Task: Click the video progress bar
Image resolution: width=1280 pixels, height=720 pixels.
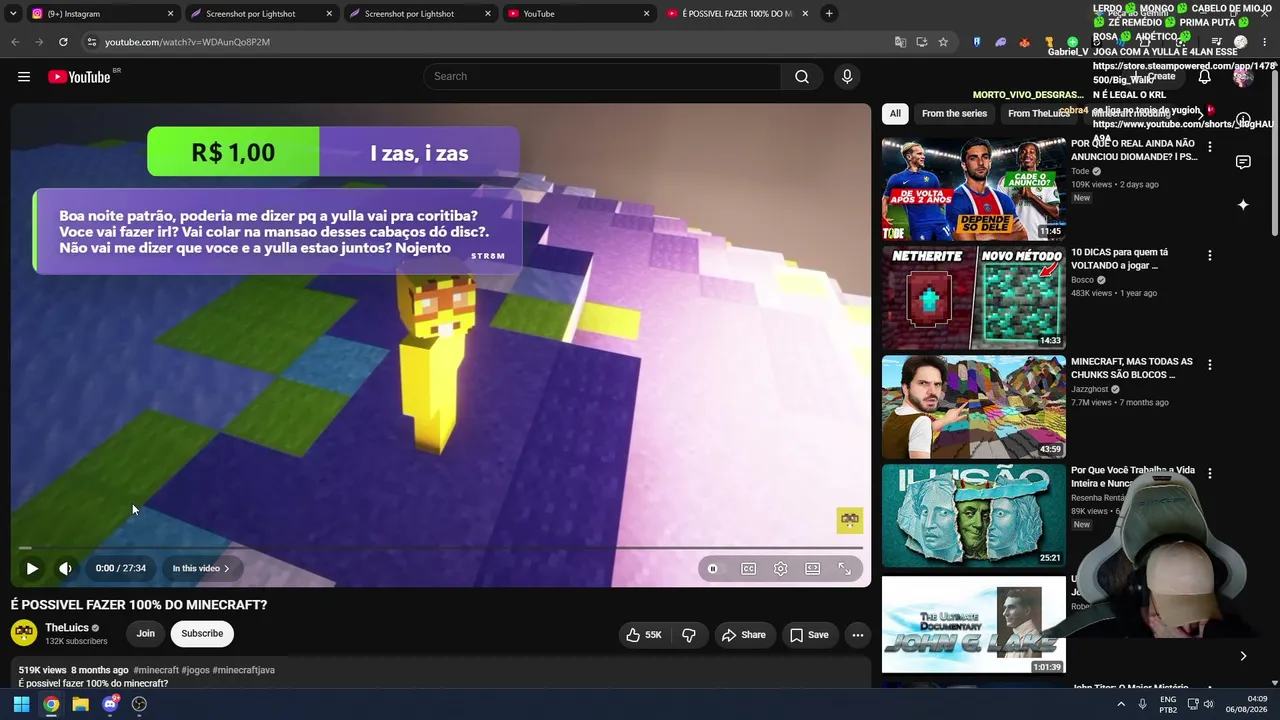Action: 440,548
